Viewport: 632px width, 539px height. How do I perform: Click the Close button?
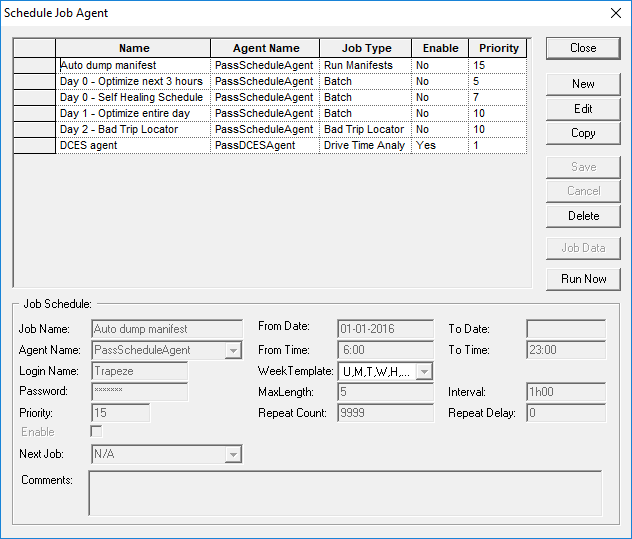[x=583, y=48]
